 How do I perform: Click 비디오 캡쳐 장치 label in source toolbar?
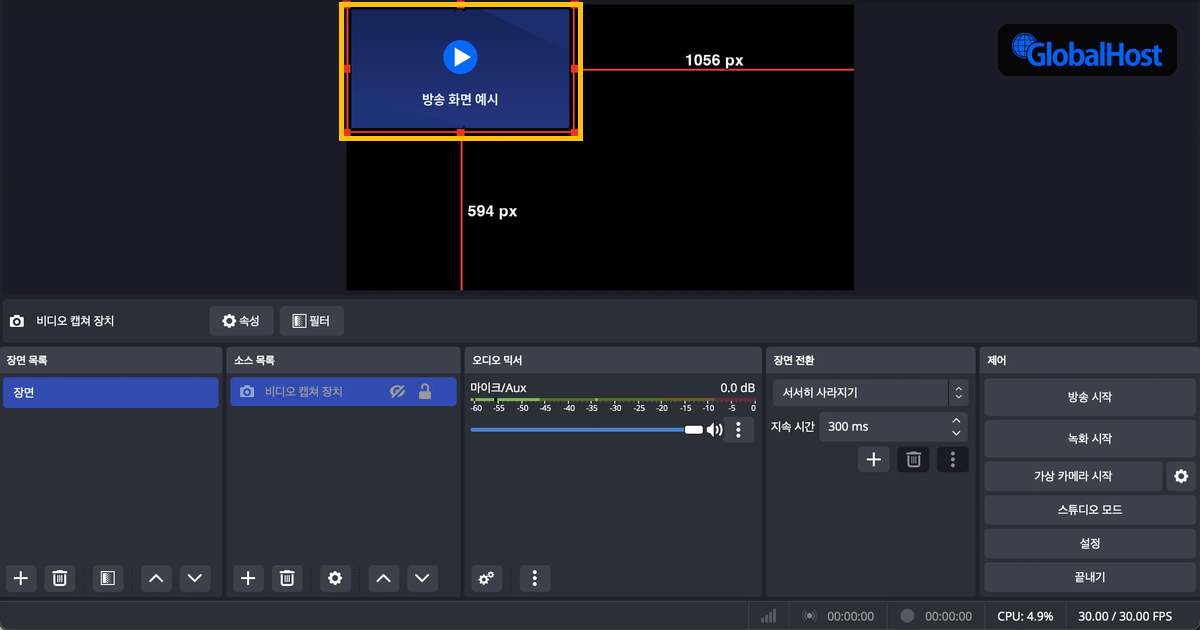[x=76, y=321]
